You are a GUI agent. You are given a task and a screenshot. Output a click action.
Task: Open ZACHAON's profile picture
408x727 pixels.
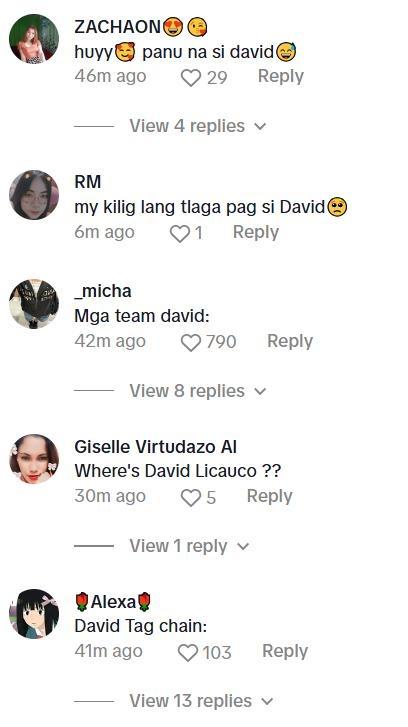(x=34, y=38)
